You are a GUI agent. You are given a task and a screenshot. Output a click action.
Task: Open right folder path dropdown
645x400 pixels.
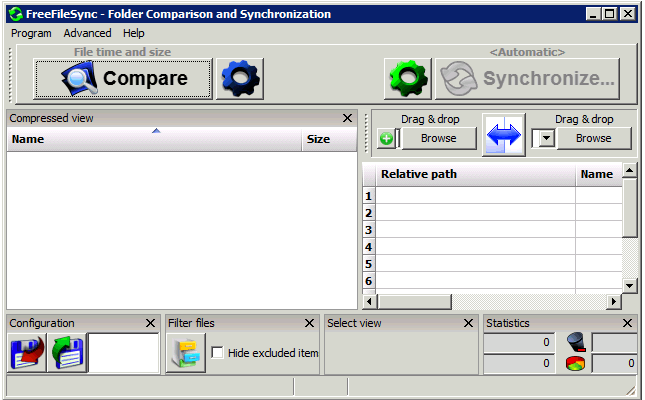[x=547, y=138]
